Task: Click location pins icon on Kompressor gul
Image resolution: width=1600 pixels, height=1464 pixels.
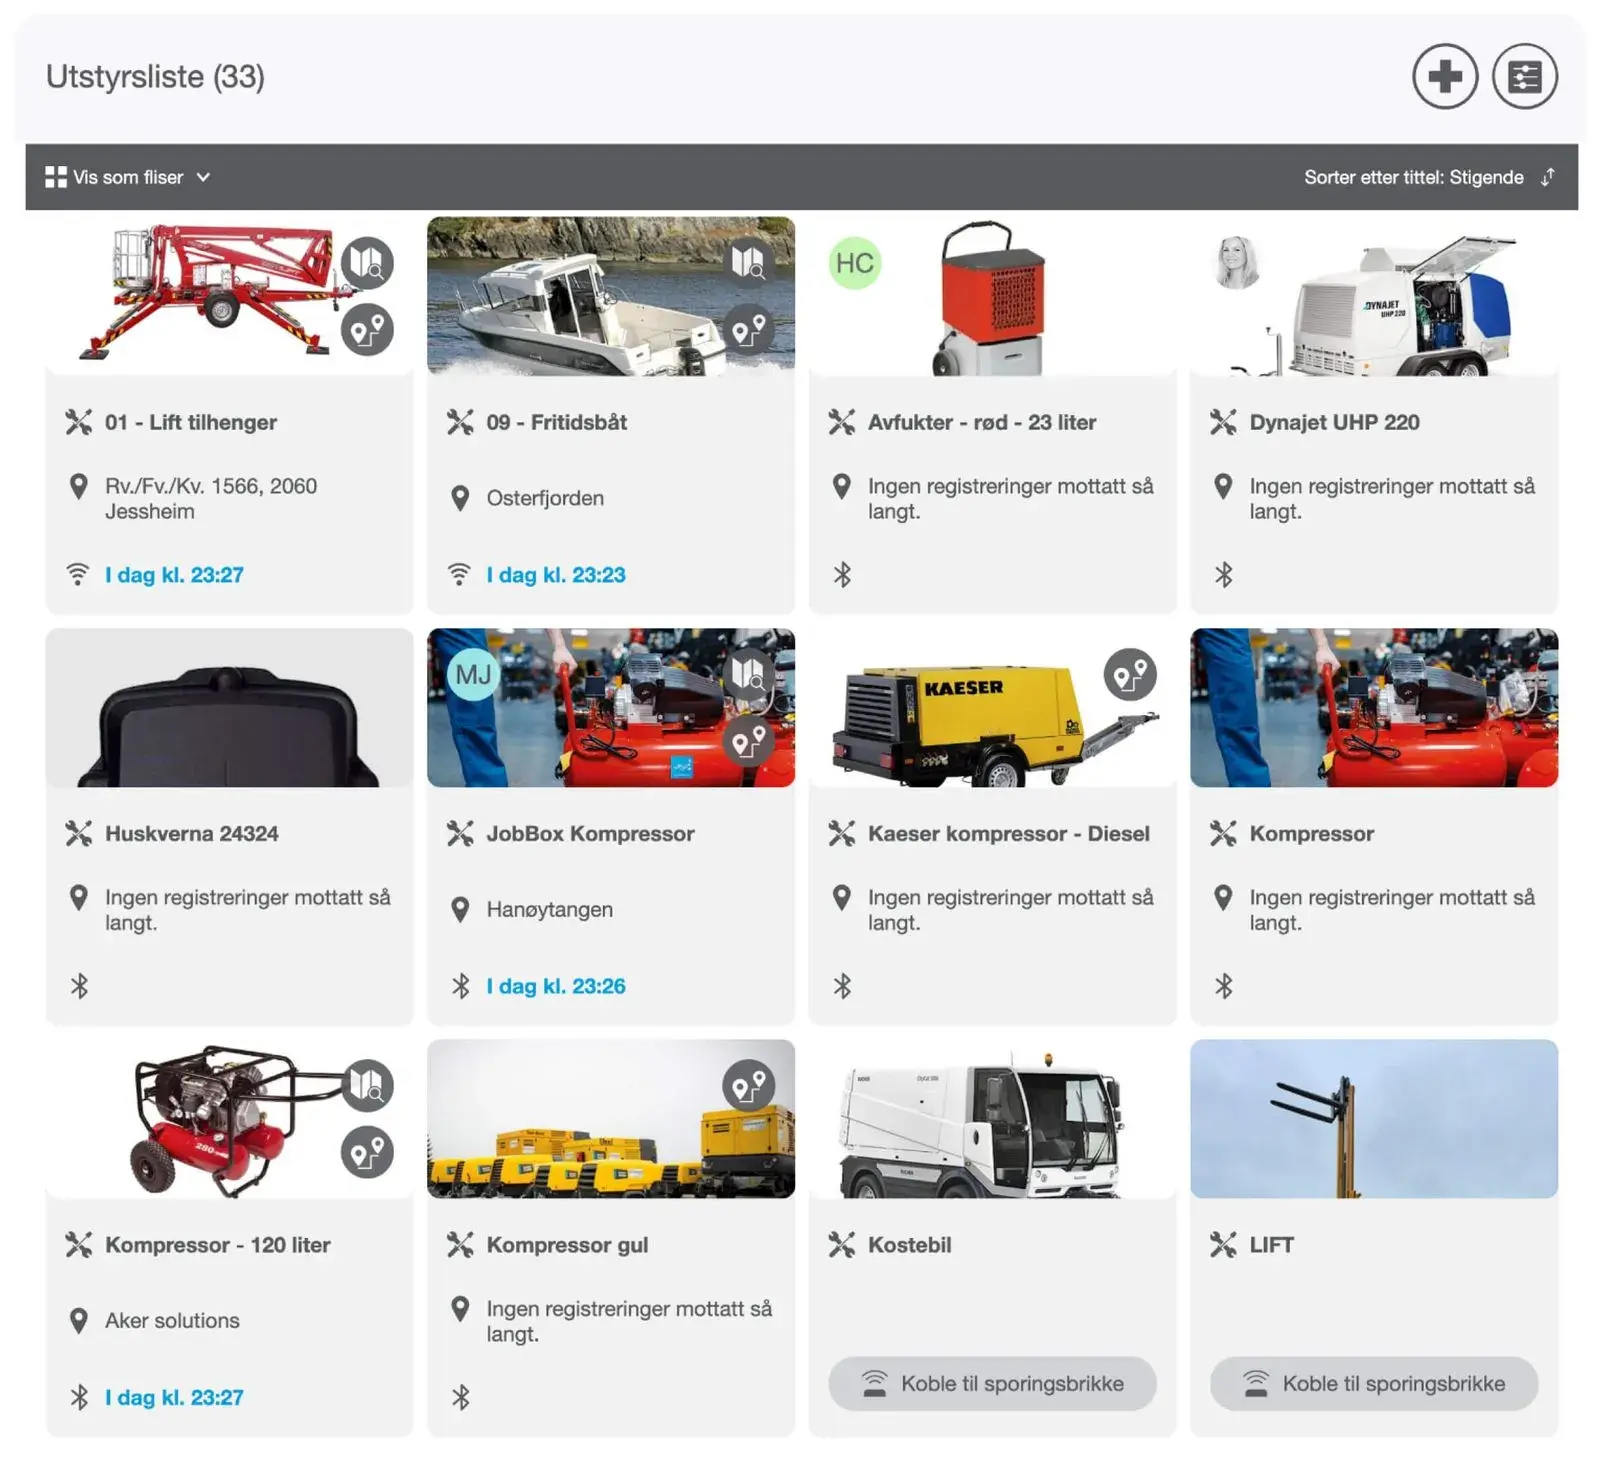Action: click(x=748, y=1086)
